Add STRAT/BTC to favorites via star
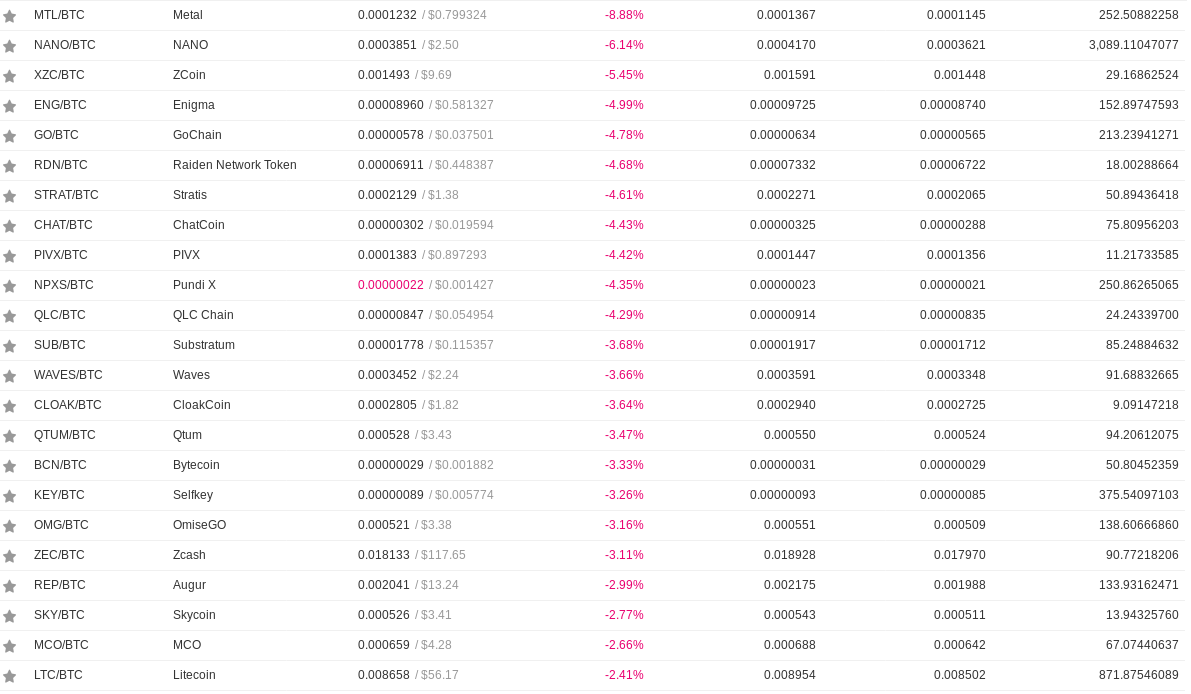 point(10,196)
